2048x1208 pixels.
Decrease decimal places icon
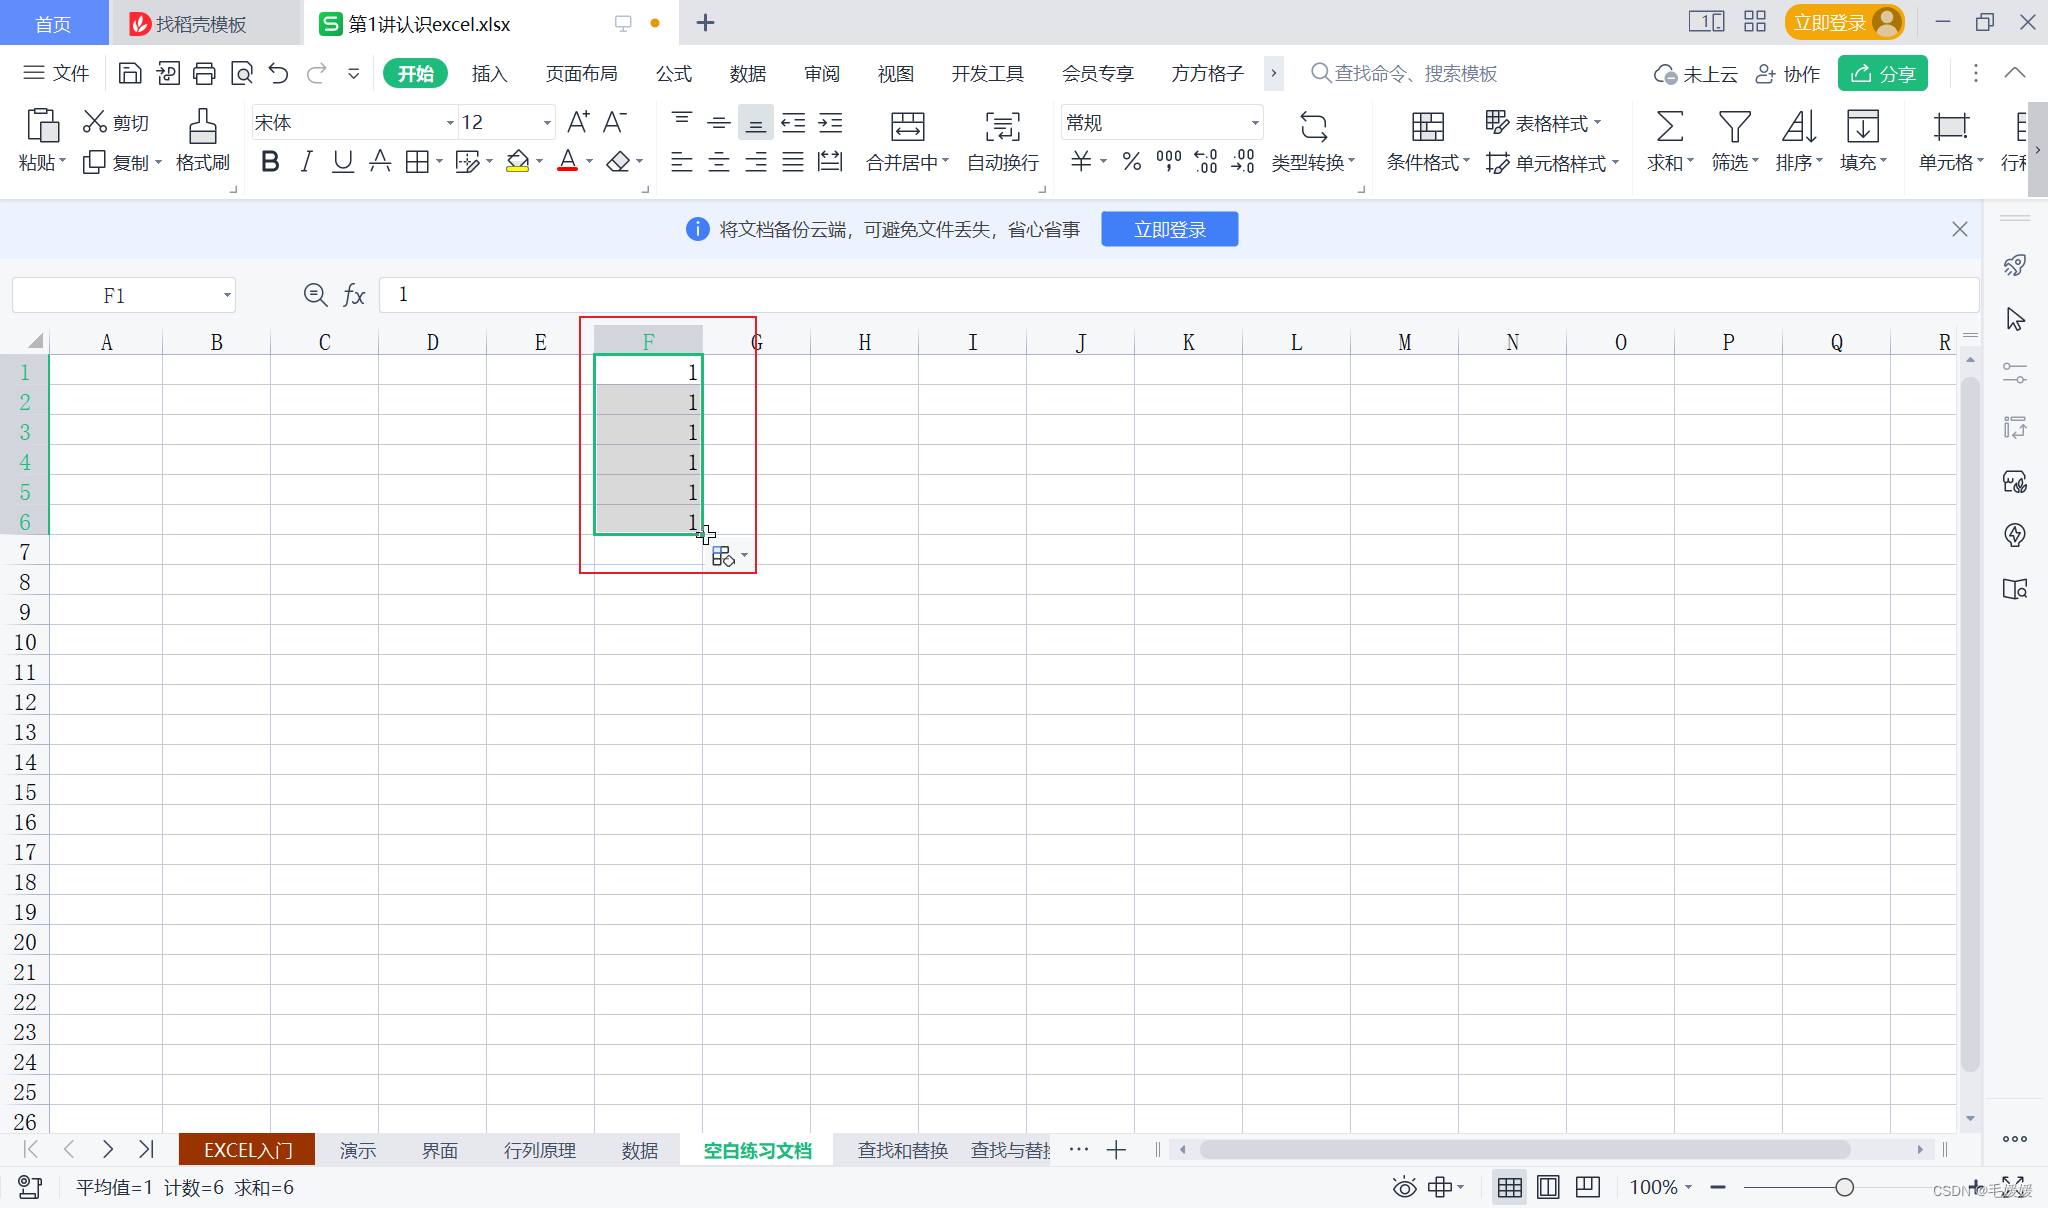[x=1243, y=161]
